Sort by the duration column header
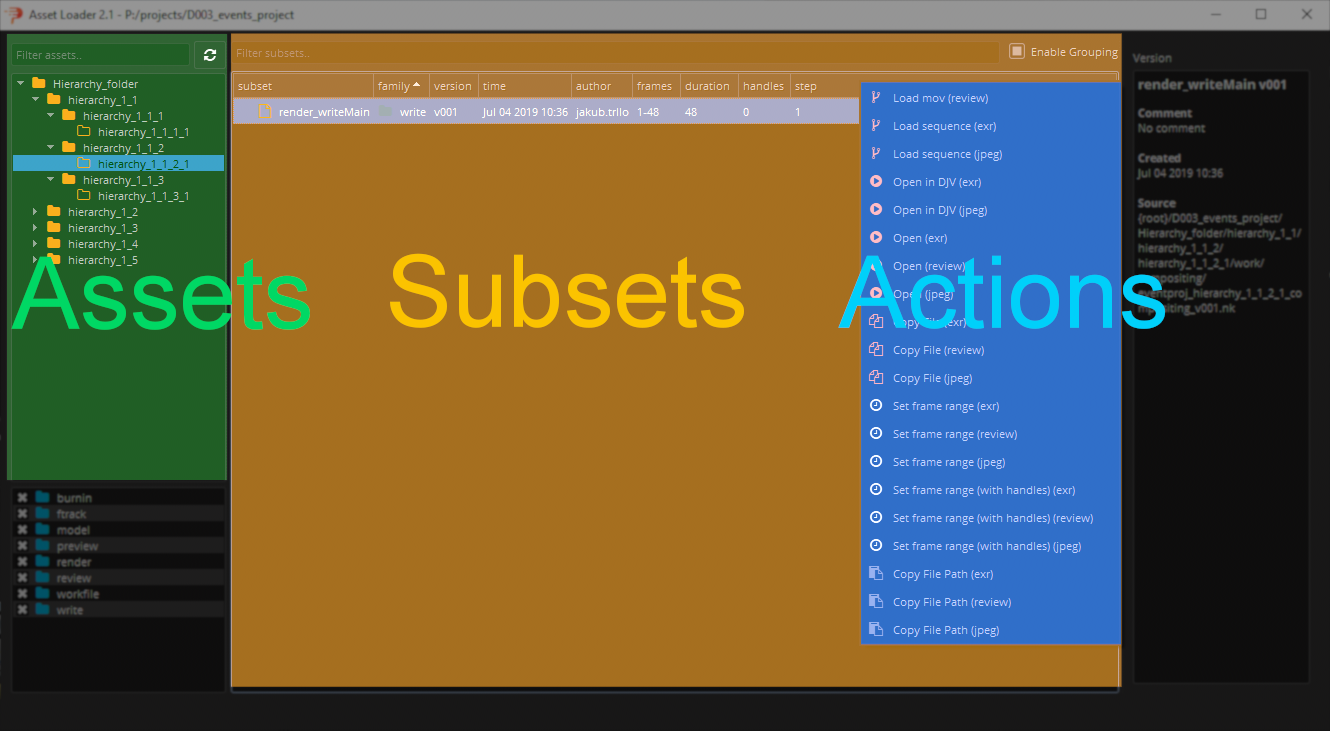Viewport: 1330px width, 731px height. [709, 86]
